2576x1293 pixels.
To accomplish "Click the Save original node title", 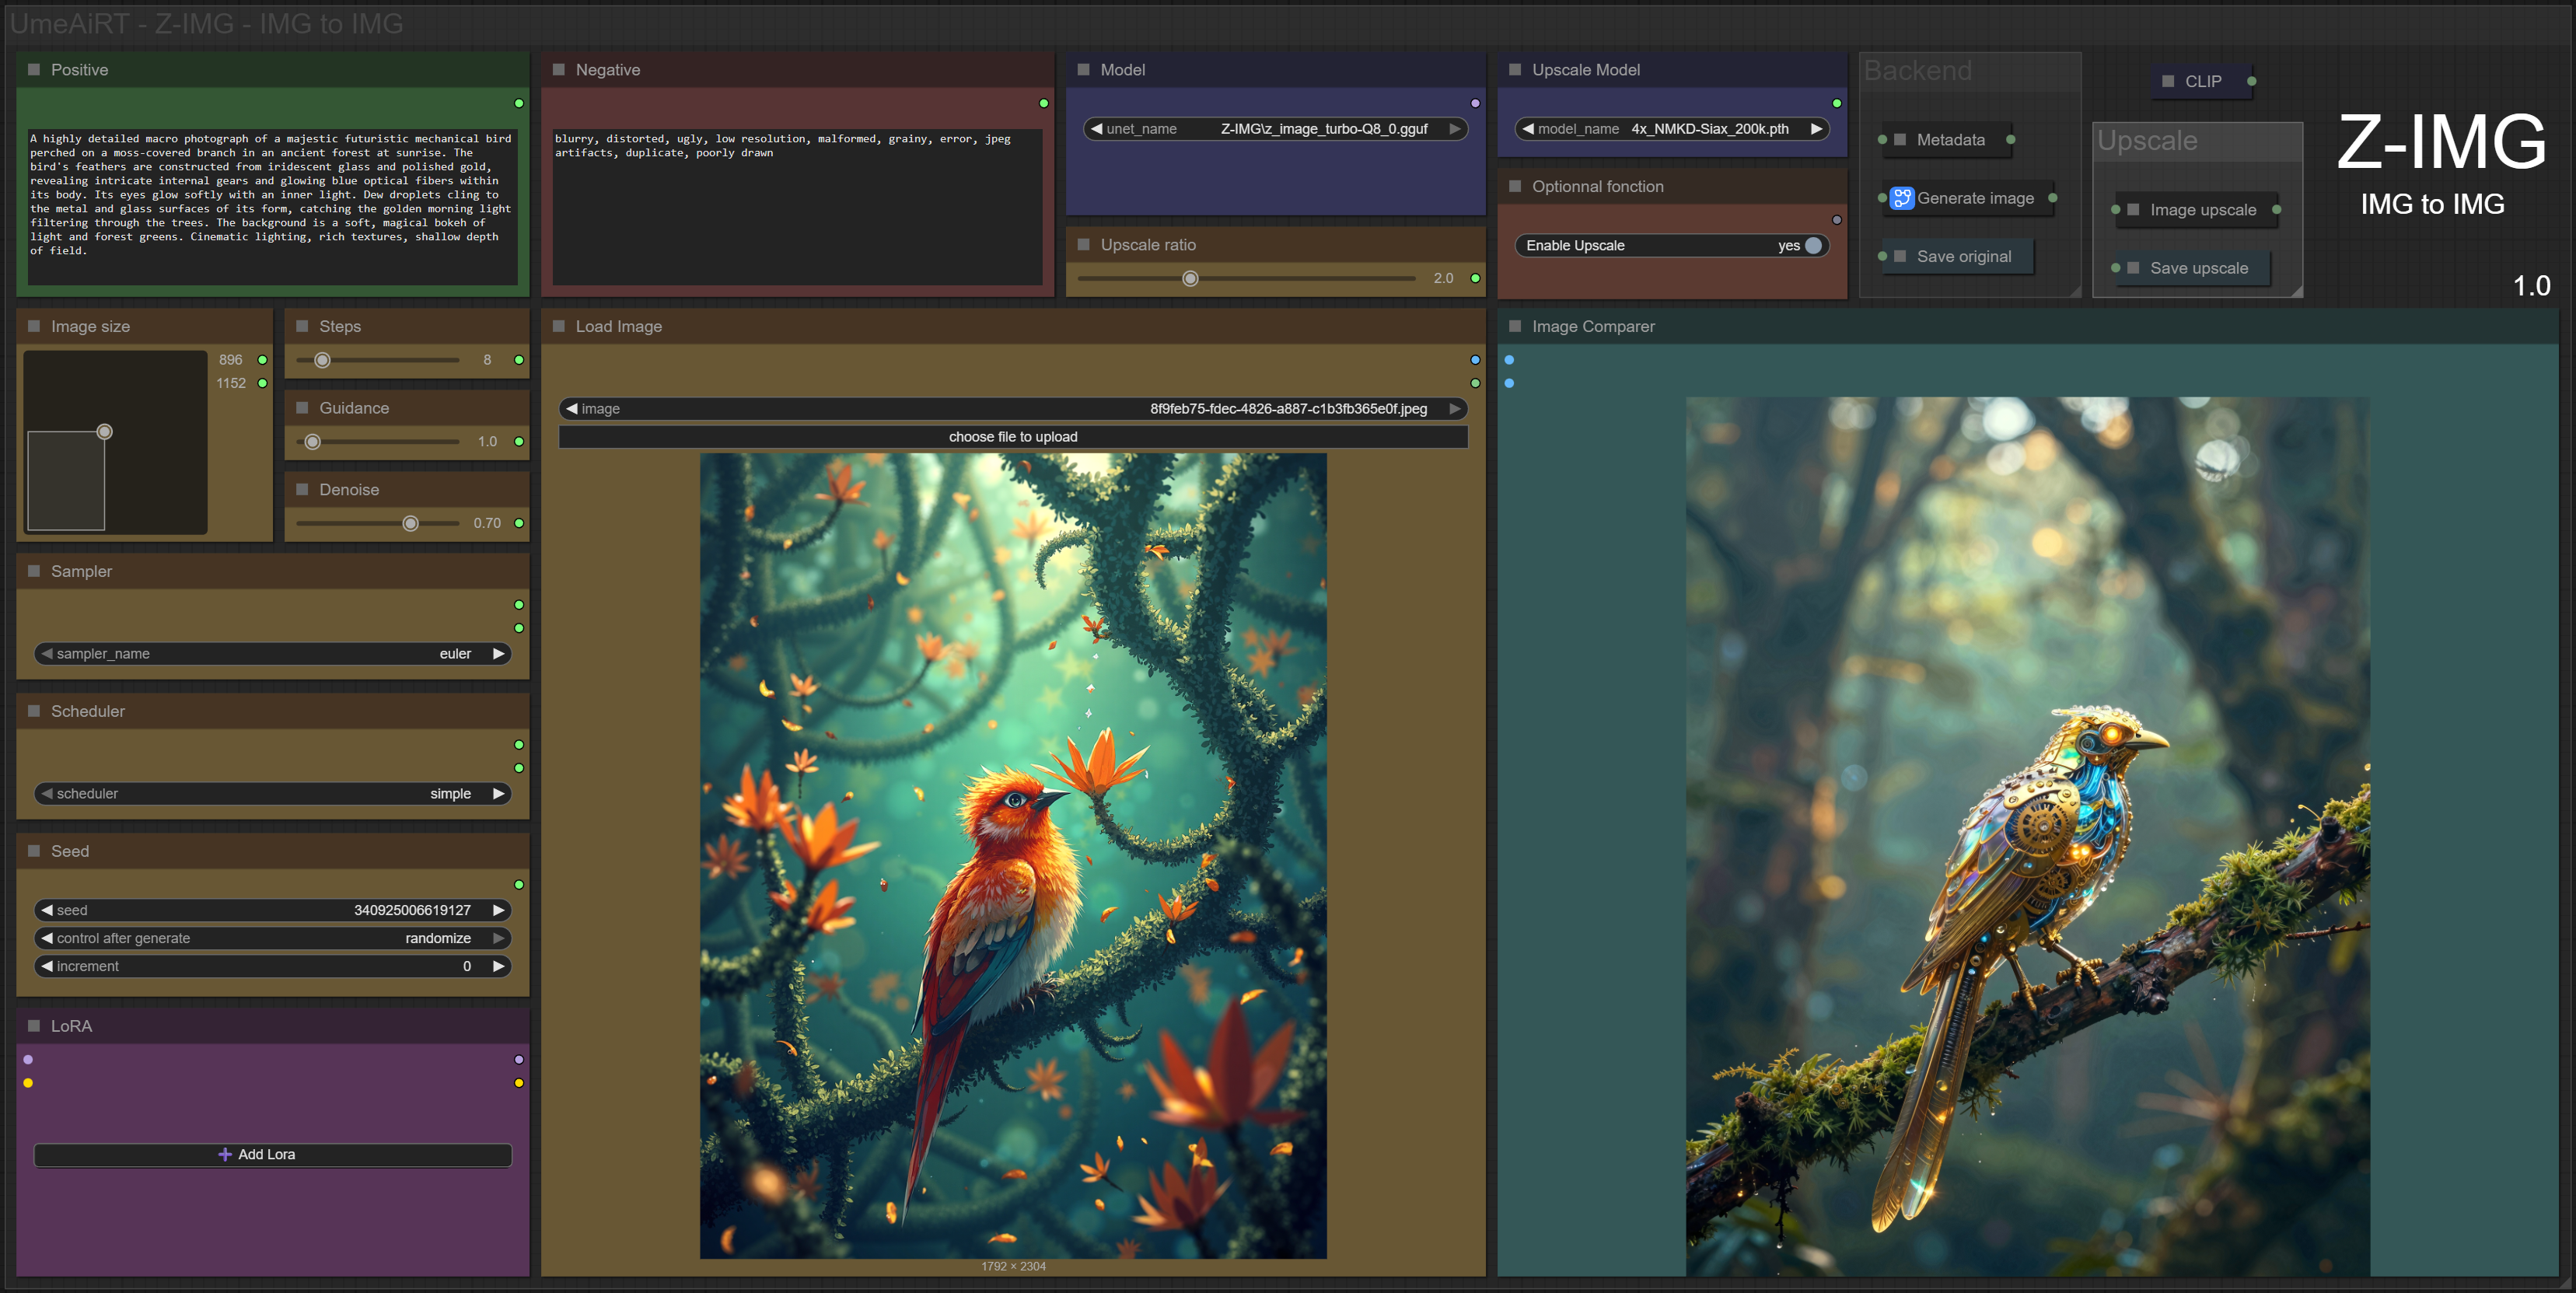I will 1963,257.
